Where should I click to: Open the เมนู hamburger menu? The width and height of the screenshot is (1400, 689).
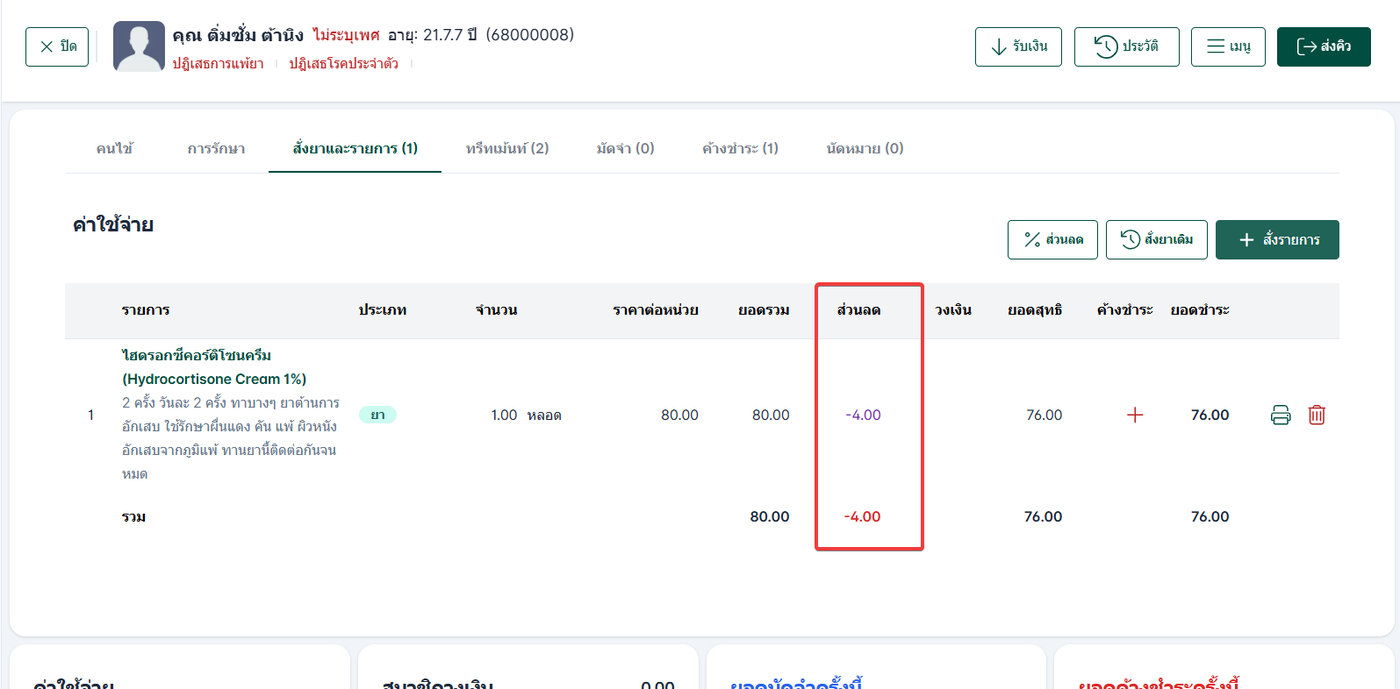coord(1228,47)
